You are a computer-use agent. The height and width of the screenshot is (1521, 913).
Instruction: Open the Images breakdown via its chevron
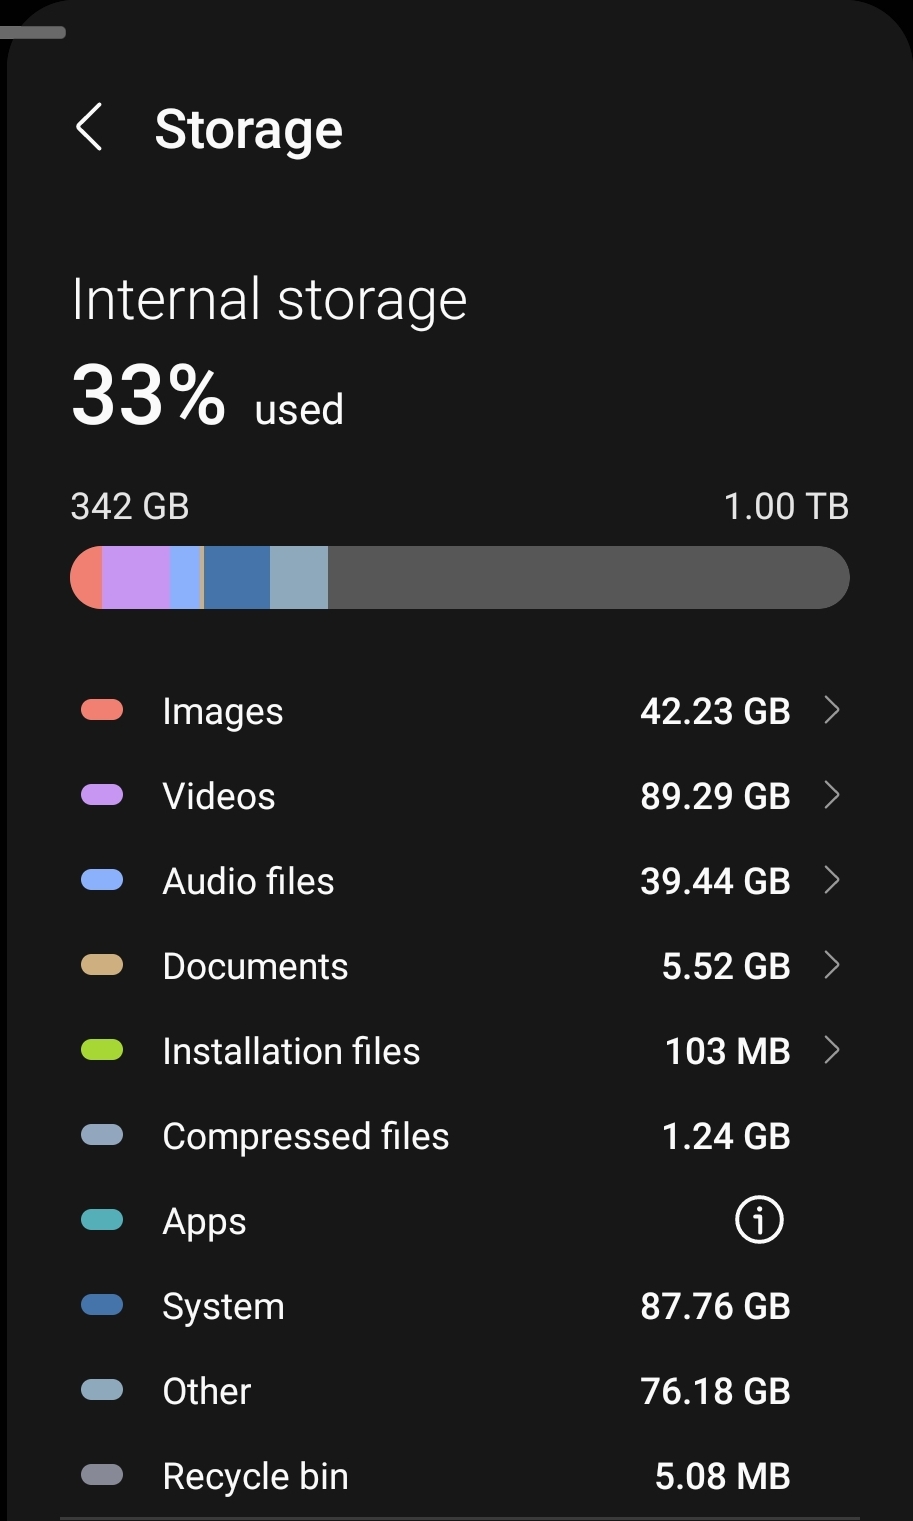pyautogui.click(x=833, y=710)
